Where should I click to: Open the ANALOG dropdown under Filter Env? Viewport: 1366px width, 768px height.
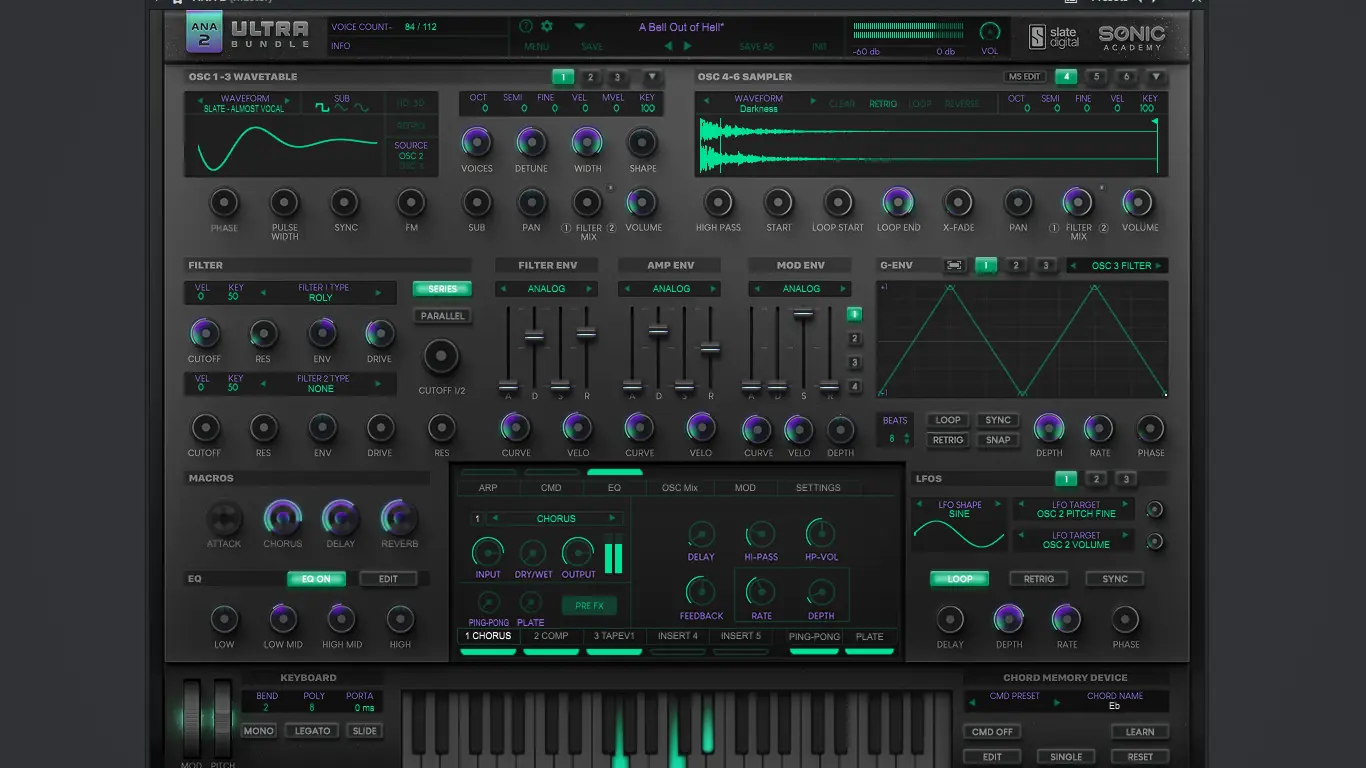click(546, 288)
